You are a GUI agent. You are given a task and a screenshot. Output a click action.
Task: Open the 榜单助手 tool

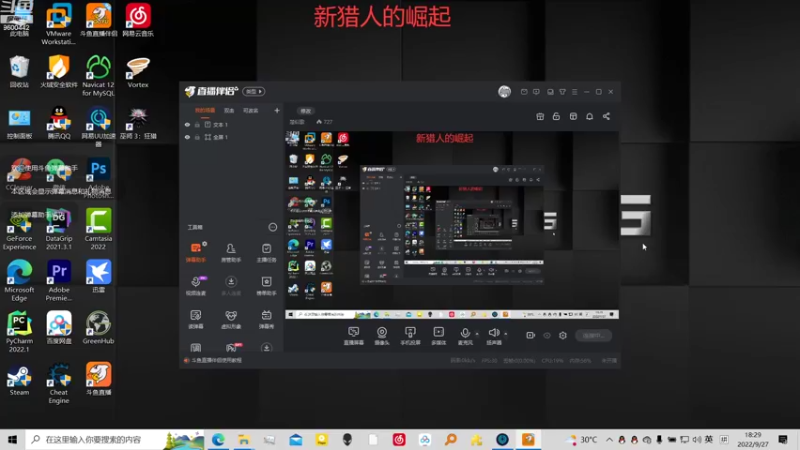click(266, 286)
